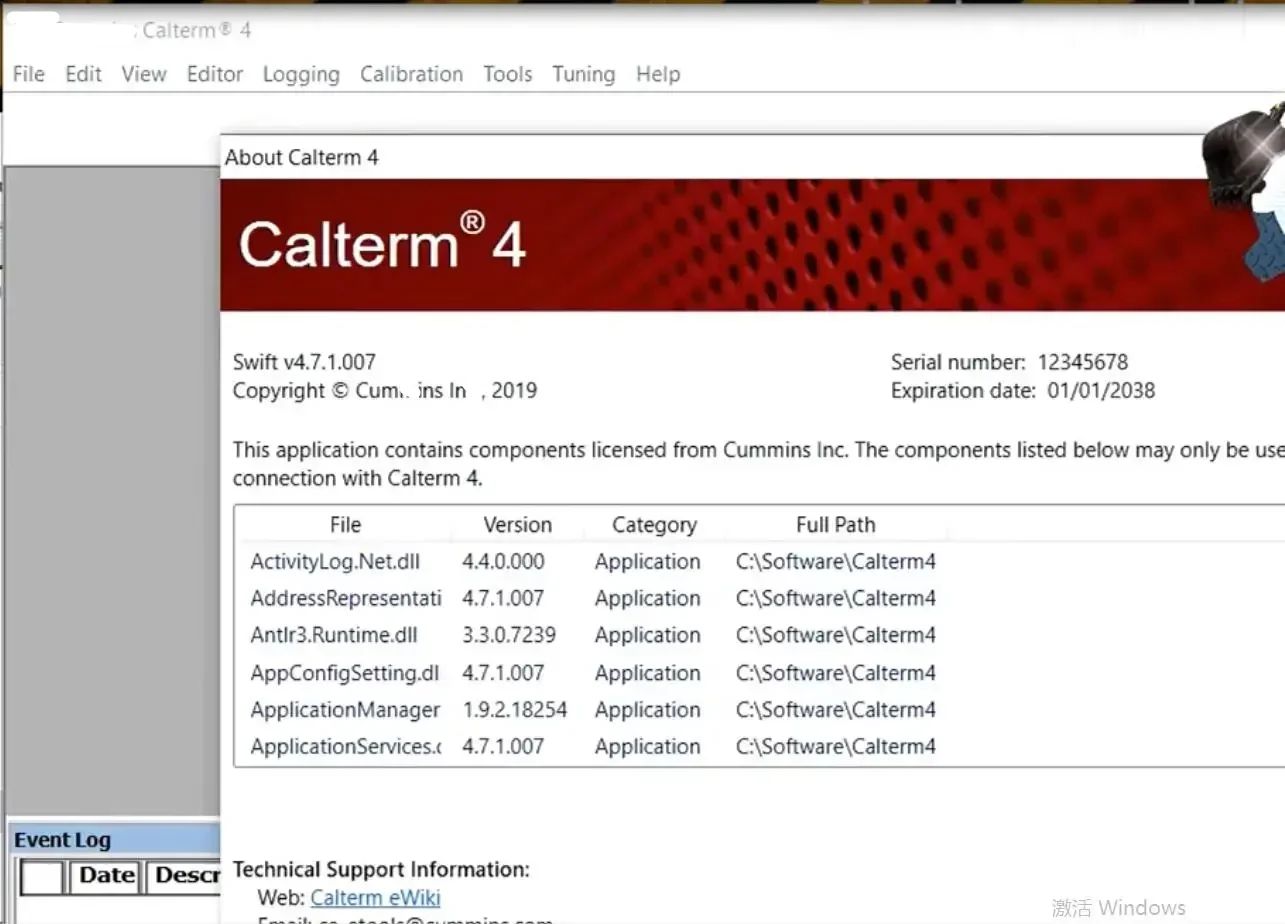Open the Edit menu
The height and width of the screenshot is (924, 1285).
[x=84, y=74]
